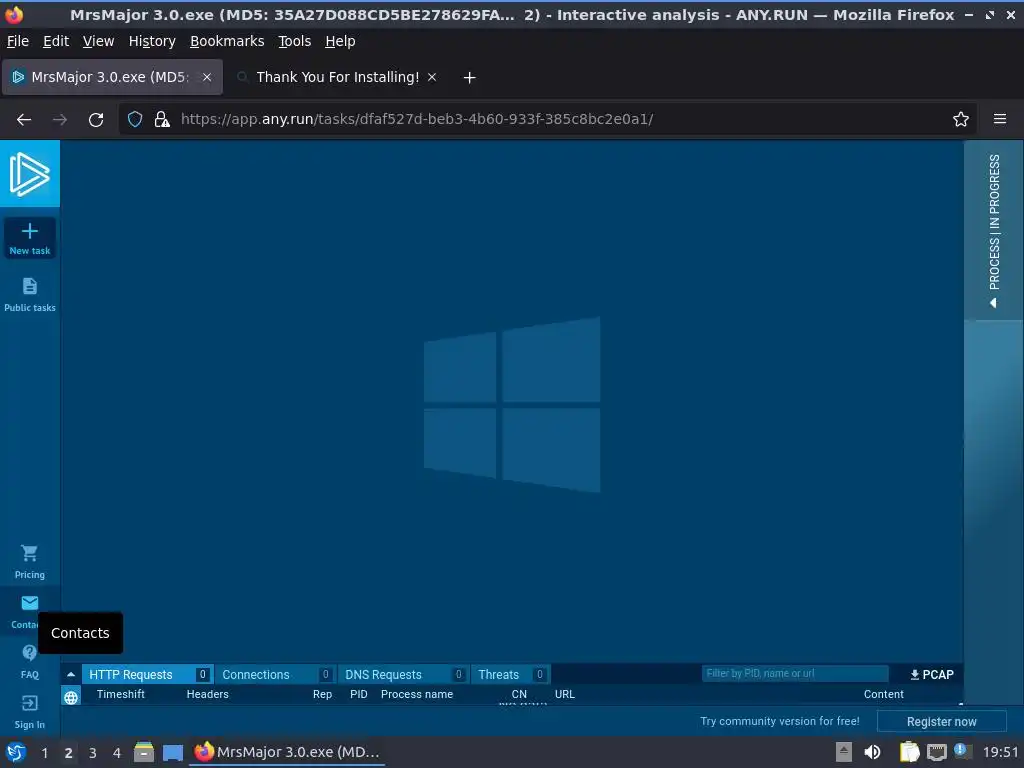Image resolution: width=1024 pixels, height=768 pixels.
Task: Open tracking protection shield icon
Action: 135,120
